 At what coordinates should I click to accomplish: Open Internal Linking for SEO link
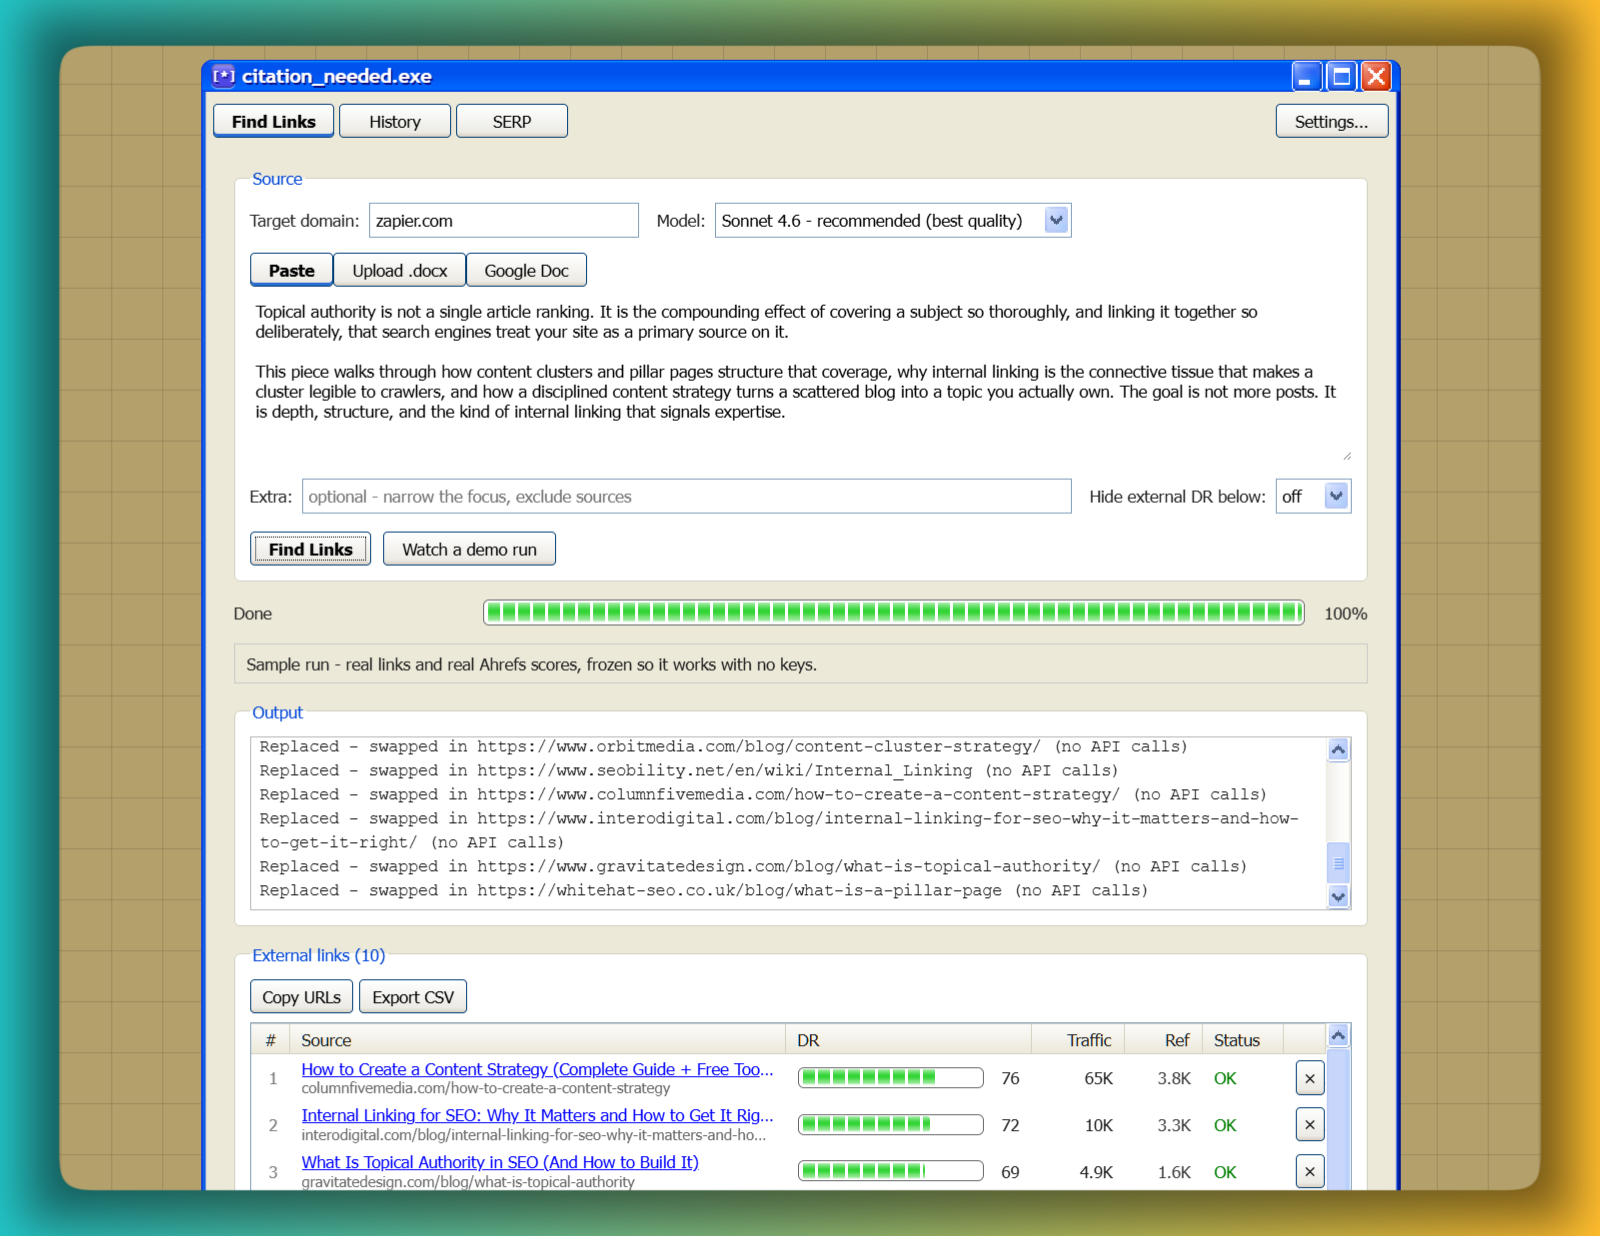pos(537,1115)
